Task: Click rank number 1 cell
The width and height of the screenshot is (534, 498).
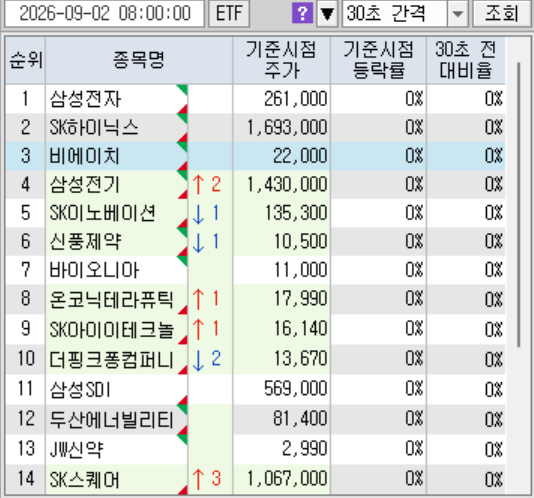Action: pyautogui.click(x=26, y=99)
